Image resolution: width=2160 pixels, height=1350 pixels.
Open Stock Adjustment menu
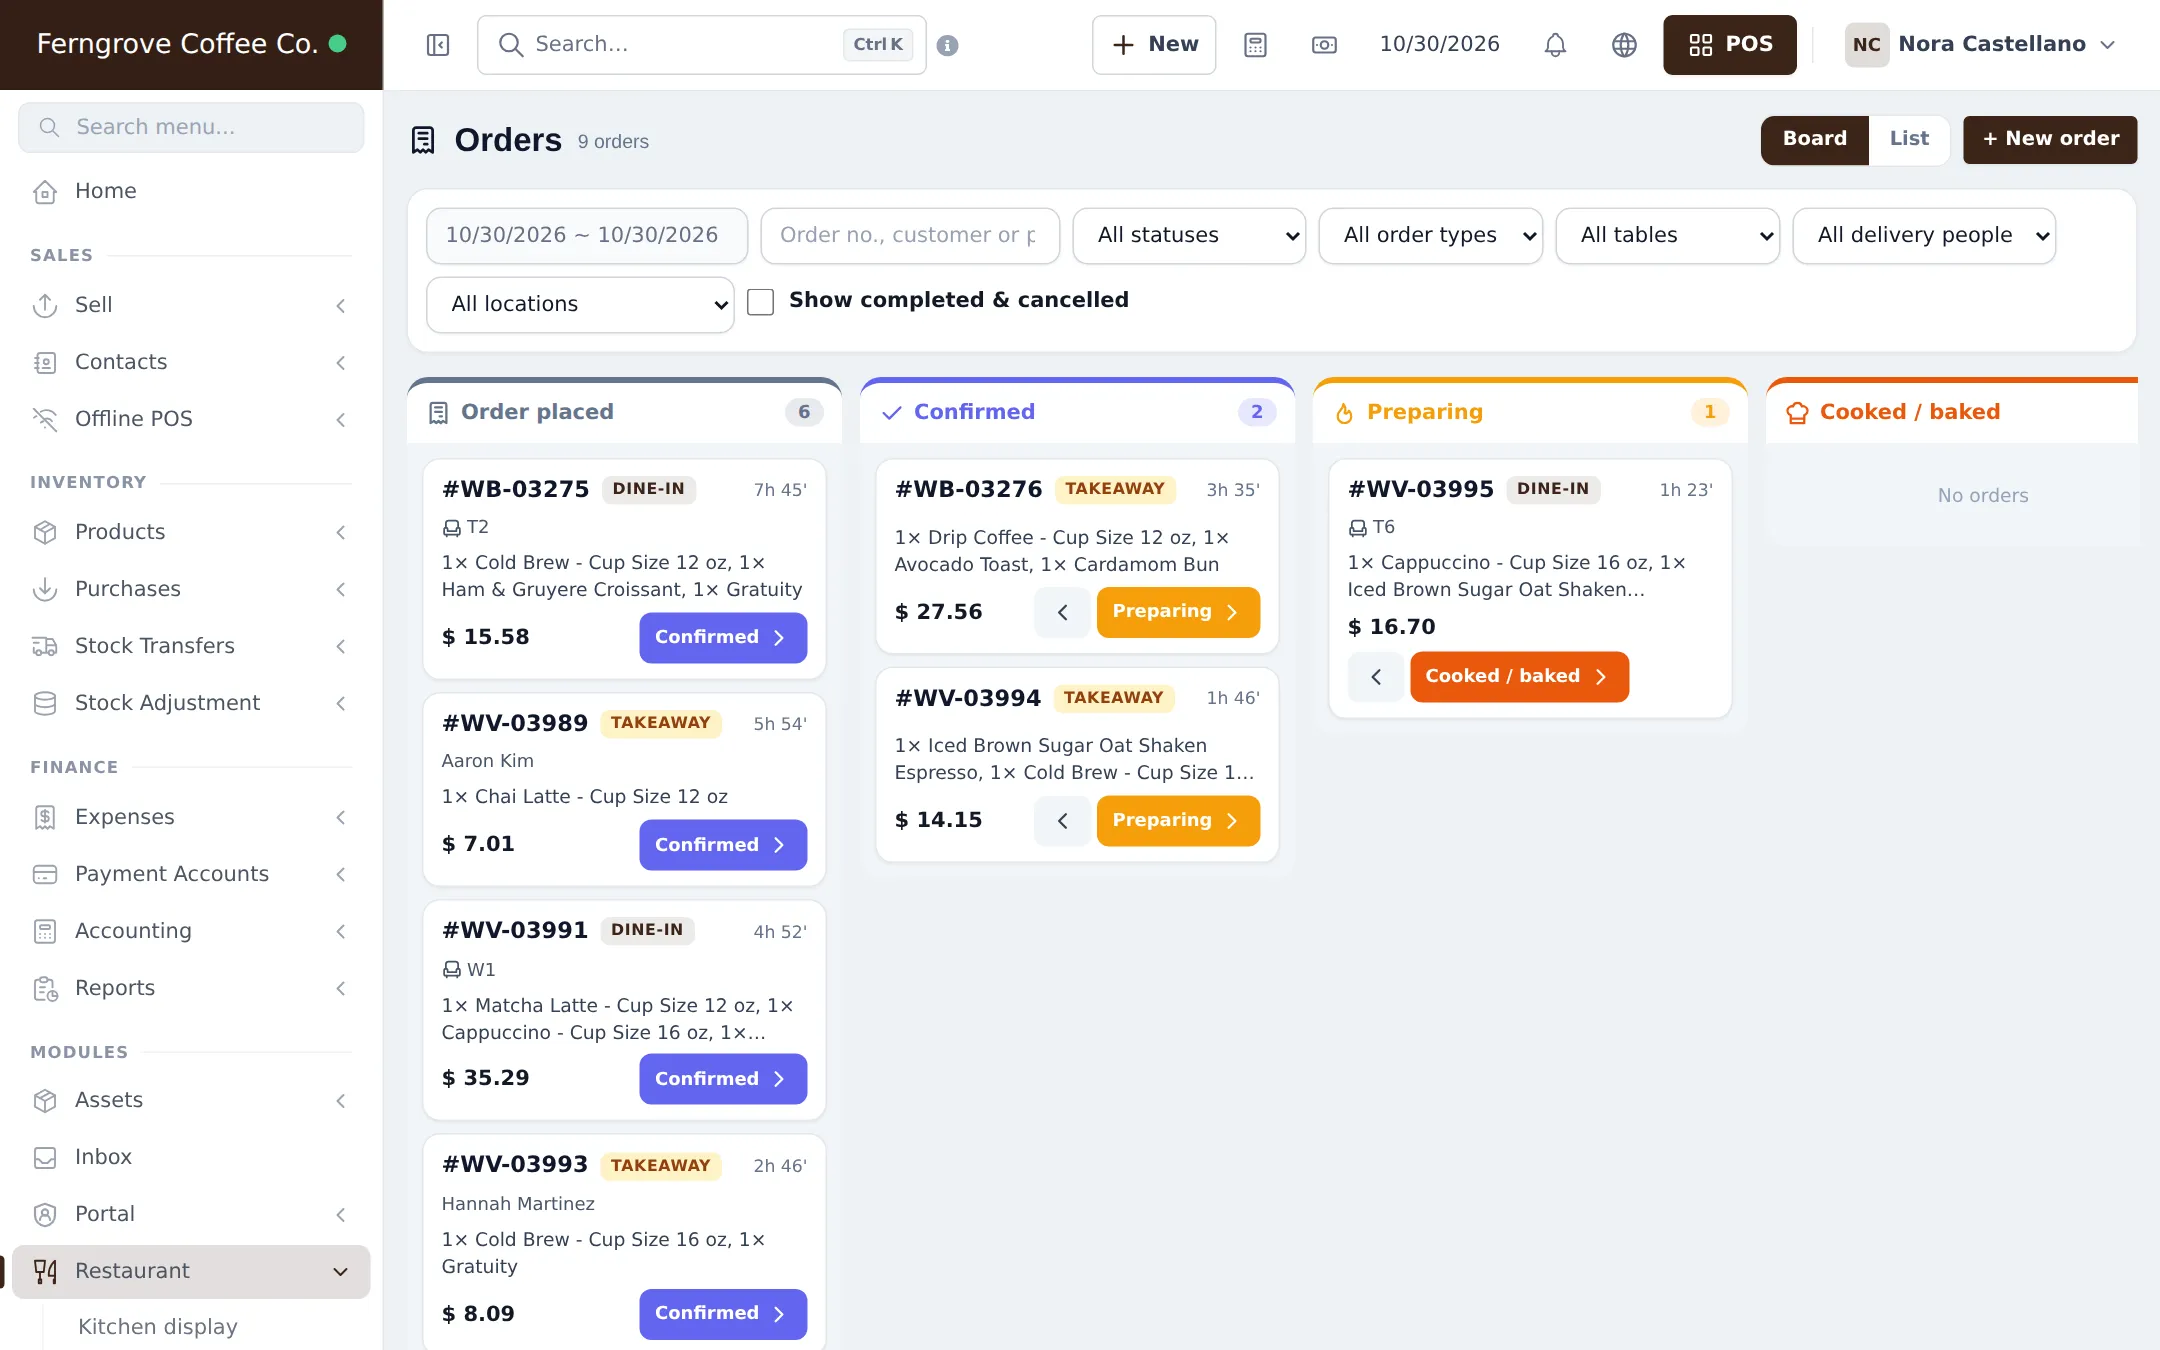tap(191, 703)
